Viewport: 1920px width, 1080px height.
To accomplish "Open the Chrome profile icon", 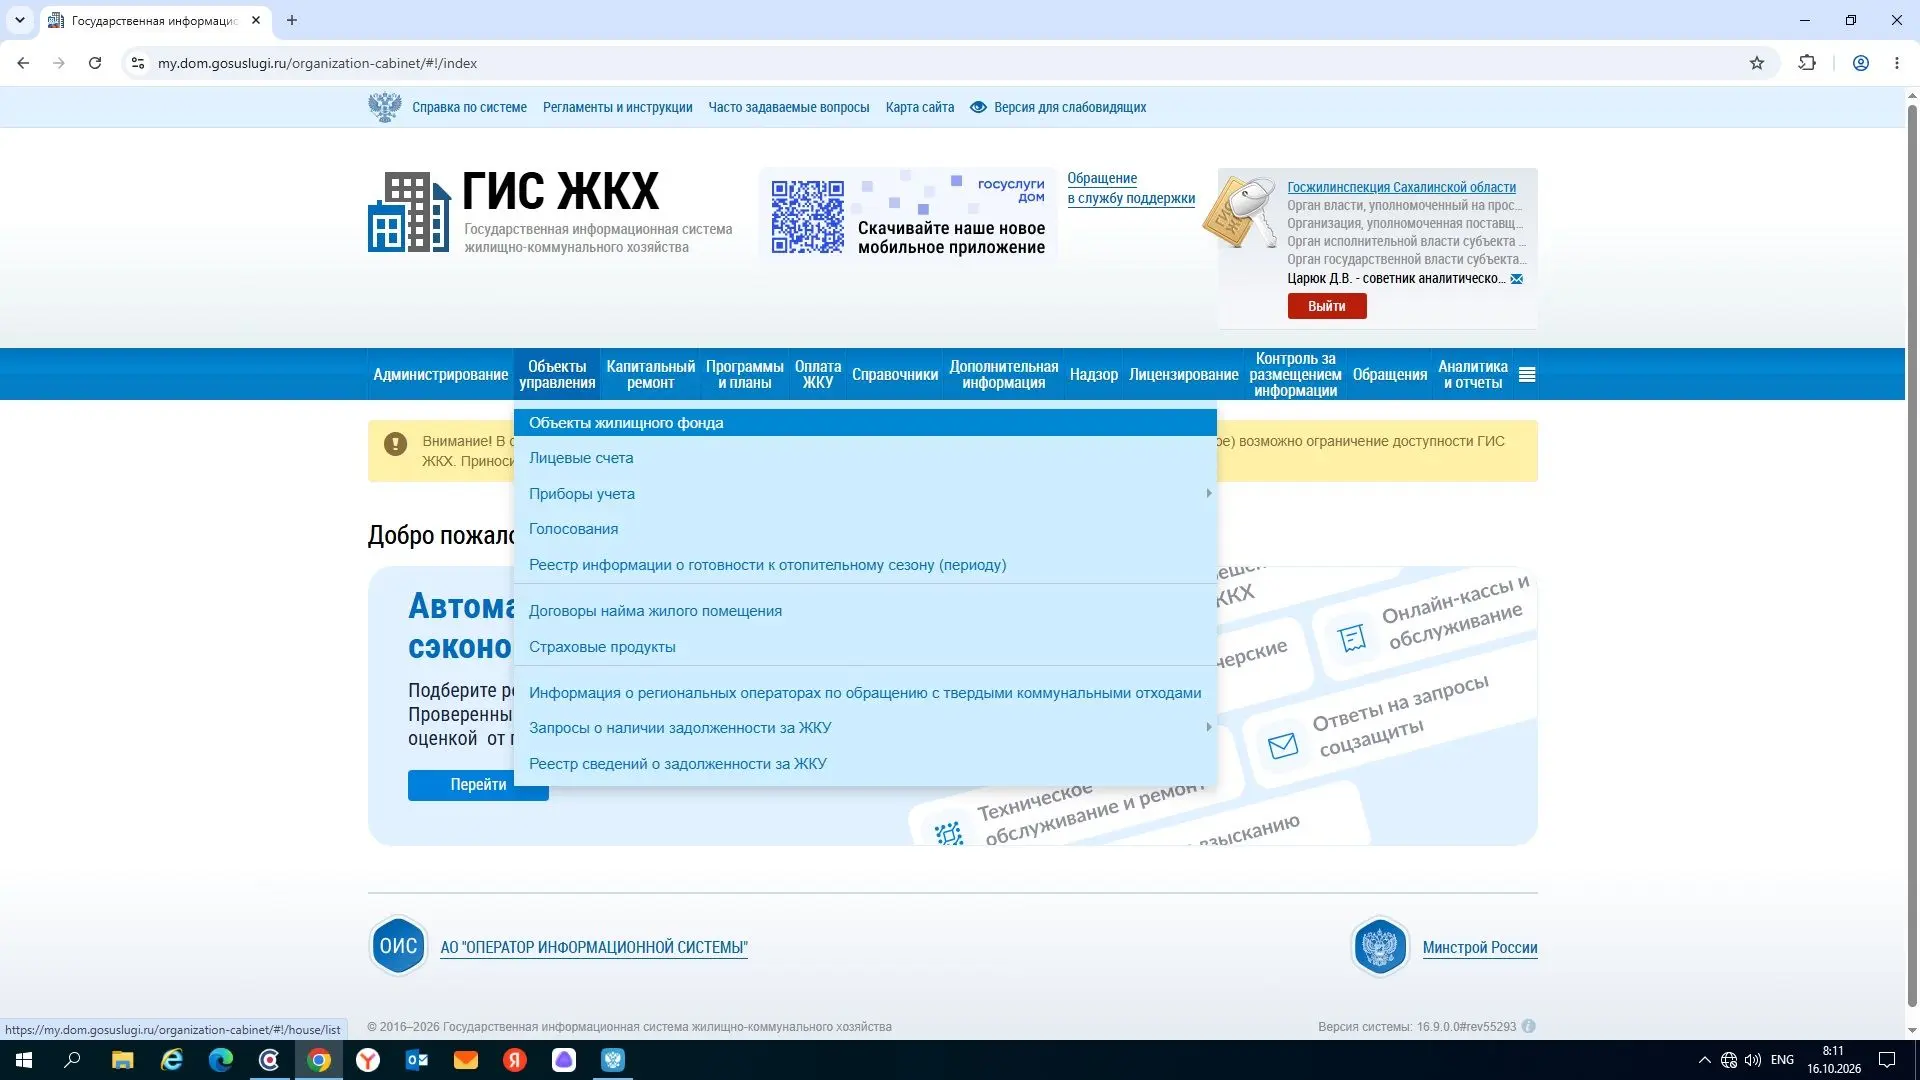I will tap(1861, 63).
